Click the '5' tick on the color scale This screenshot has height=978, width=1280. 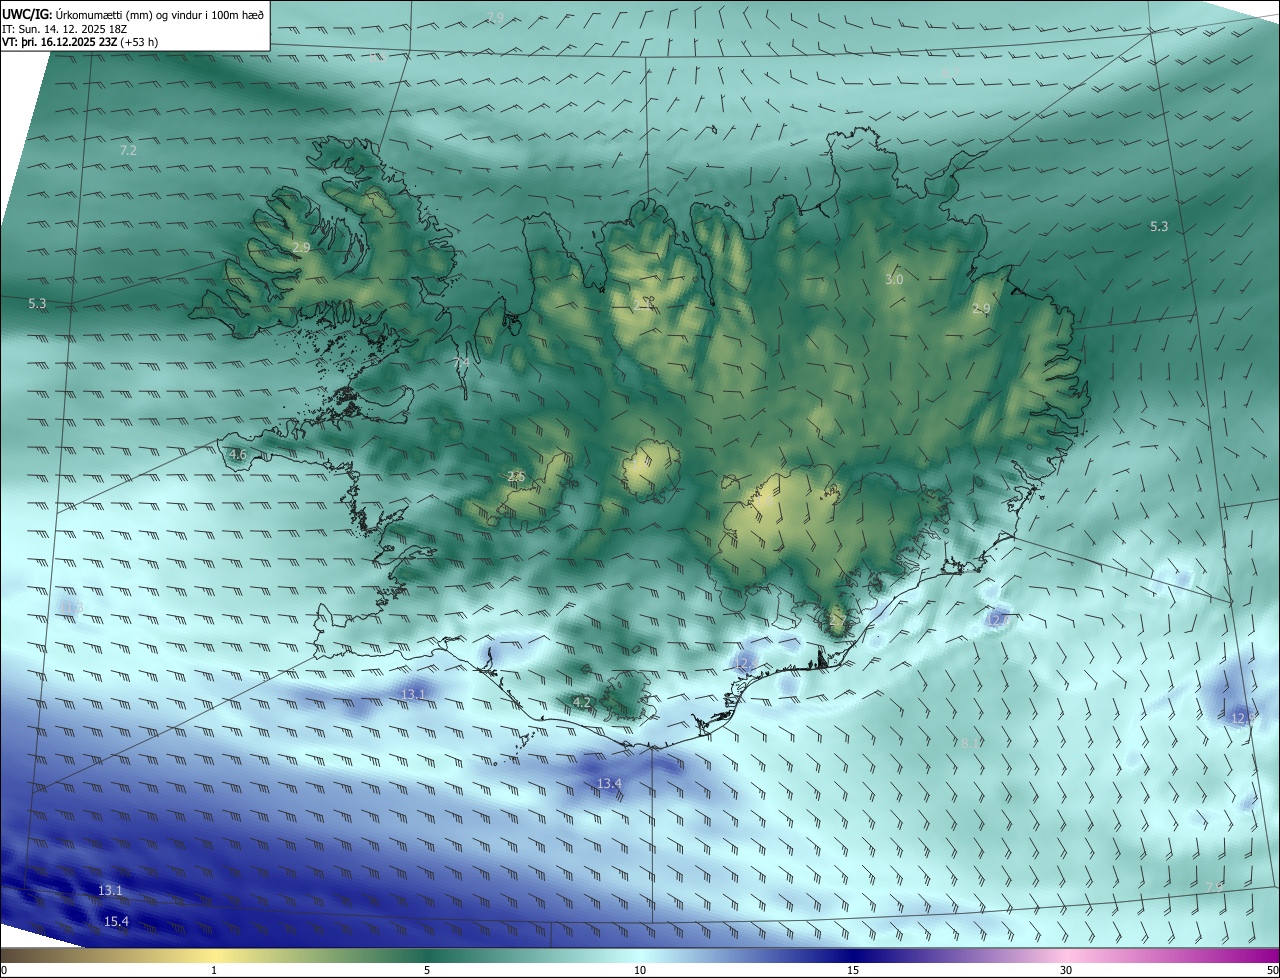[427, 970]
